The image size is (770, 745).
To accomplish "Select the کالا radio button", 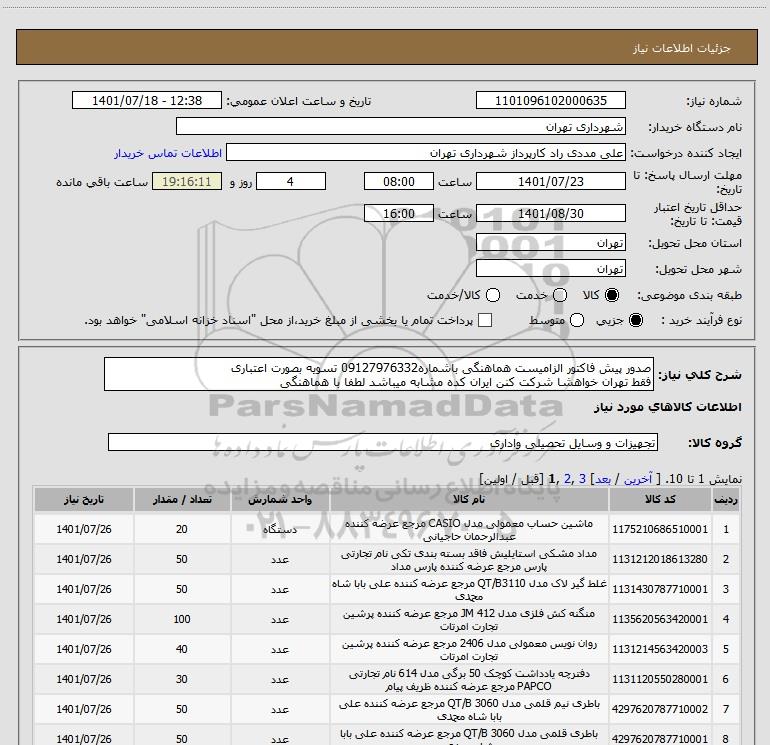I will [x=612, y=295].
